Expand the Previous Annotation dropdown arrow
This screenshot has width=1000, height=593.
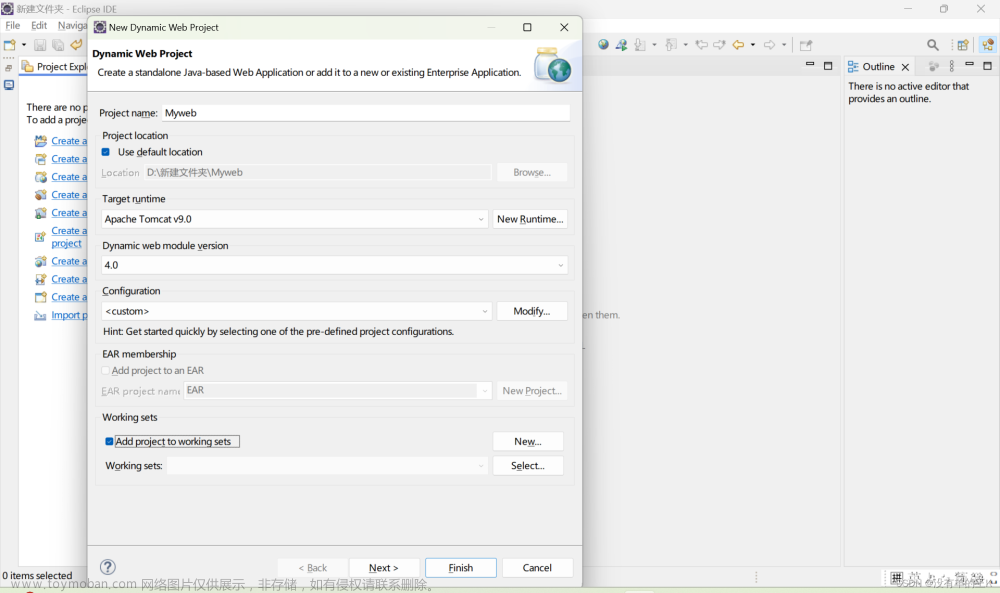click(686, 45)
